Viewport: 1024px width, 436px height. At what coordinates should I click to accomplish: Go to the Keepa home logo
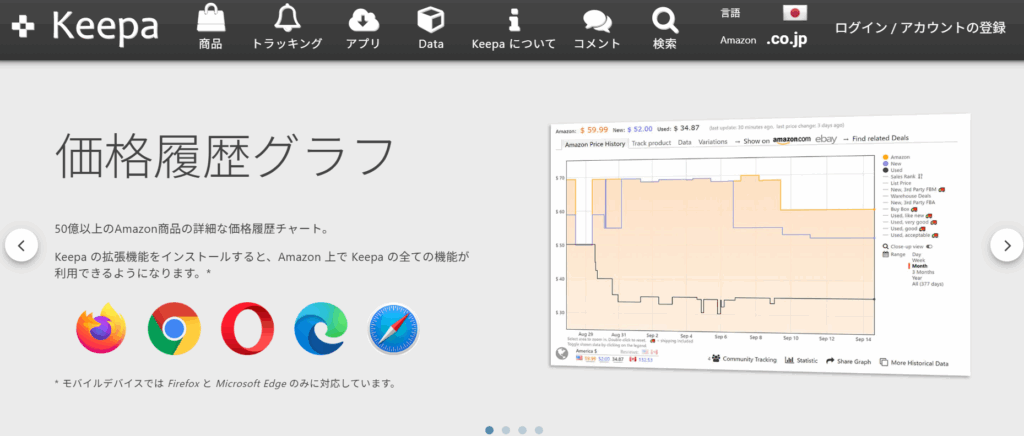tap(85, 28)
